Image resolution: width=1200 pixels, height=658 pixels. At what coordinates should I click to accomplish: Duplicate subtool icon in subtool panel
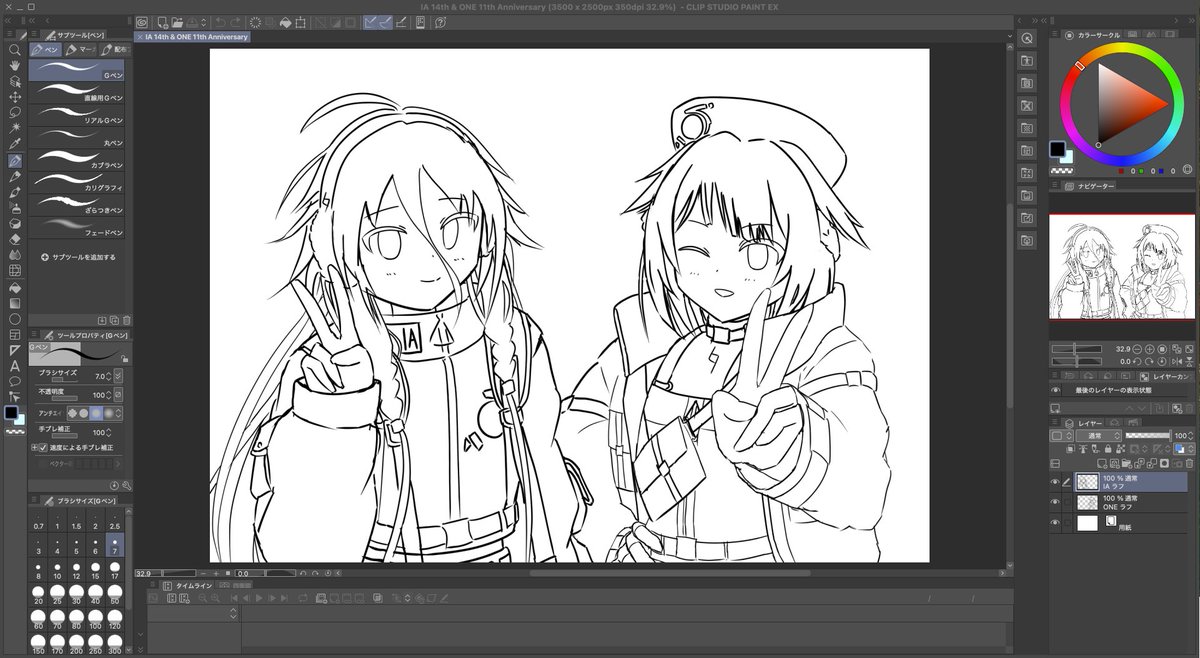tap(114, 320)
